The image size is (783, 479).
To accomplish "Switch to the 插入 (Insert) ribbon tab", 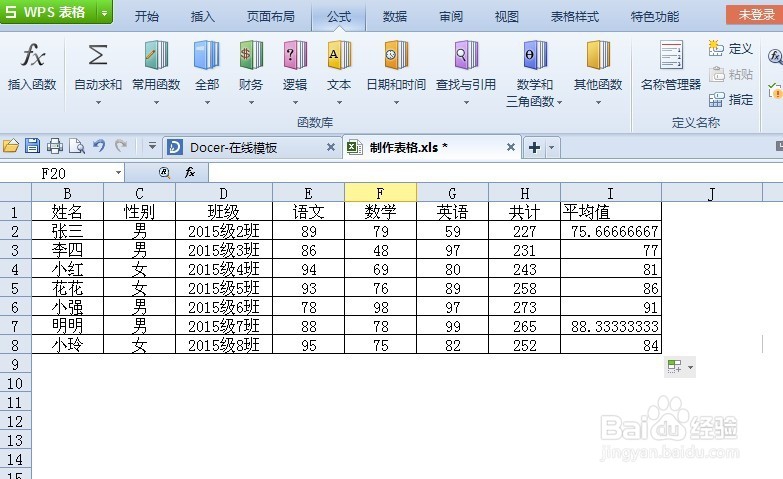I will point(203,16).
